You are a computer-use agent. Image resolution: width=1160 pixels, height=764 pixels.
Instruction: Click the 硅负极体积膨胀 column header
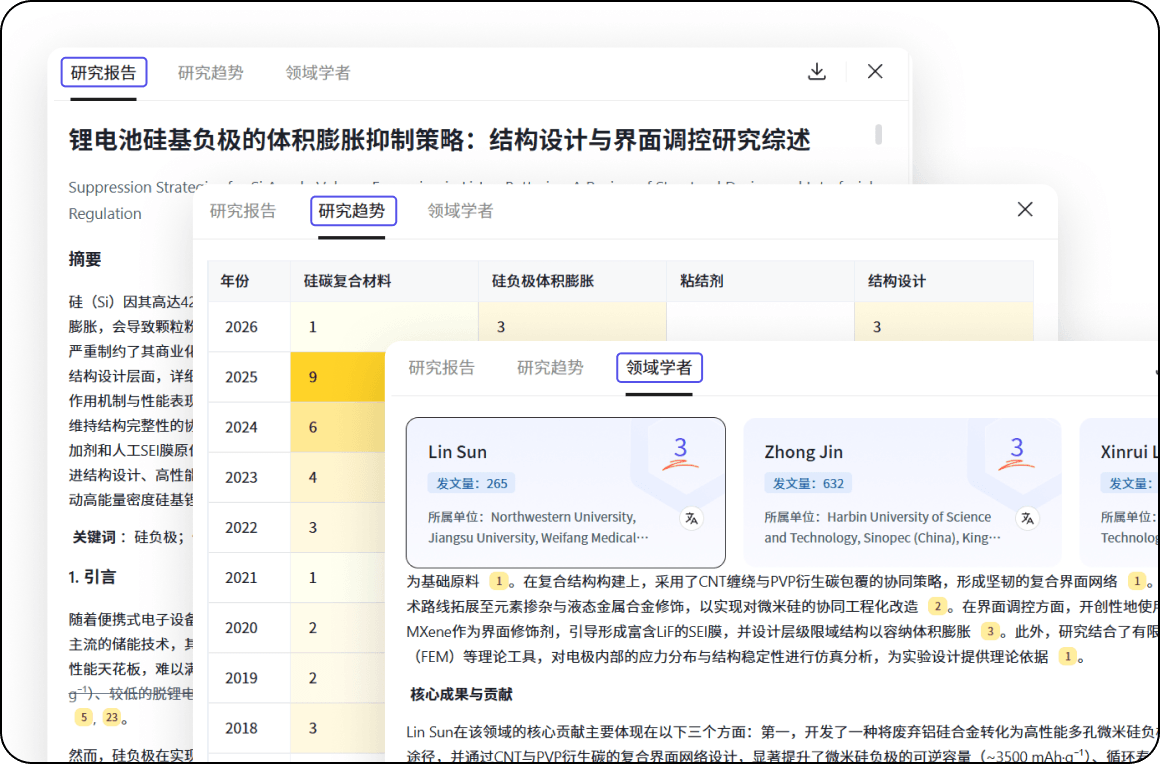tap(572, 281)
